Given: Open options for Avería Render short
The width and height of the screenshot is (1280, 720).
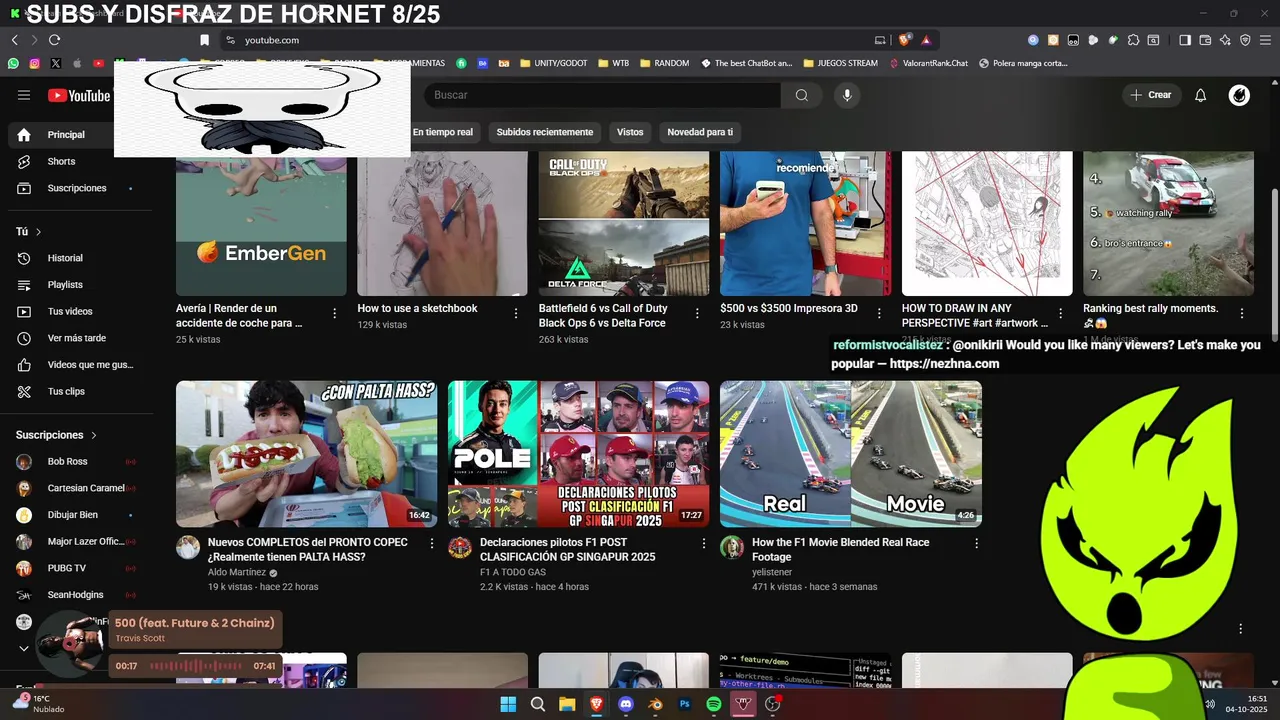Looking at the screenshot, I should pyautogui.click(x=334, y=314).
